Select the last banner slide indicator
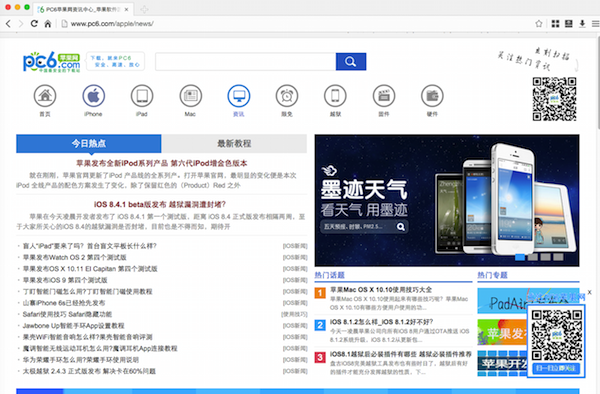The image size is (600, 394). 558,257
